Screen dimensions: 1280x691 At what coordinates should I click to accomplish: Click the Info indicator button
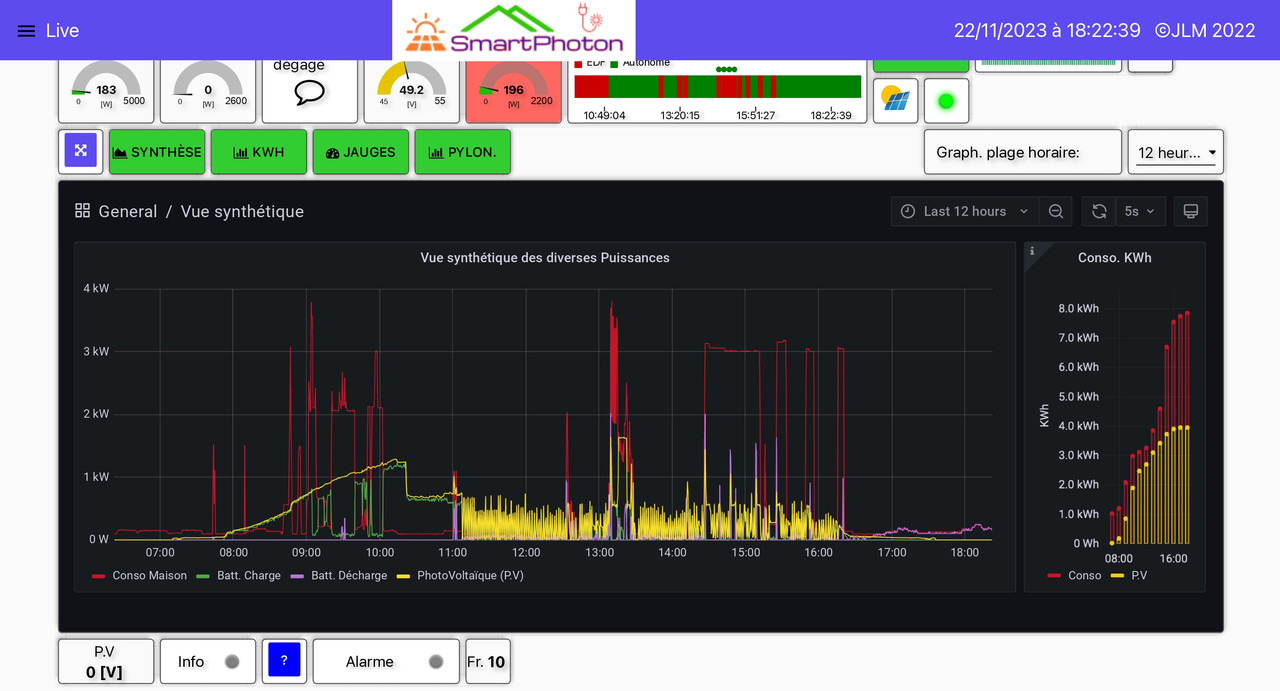click(208, 661)
